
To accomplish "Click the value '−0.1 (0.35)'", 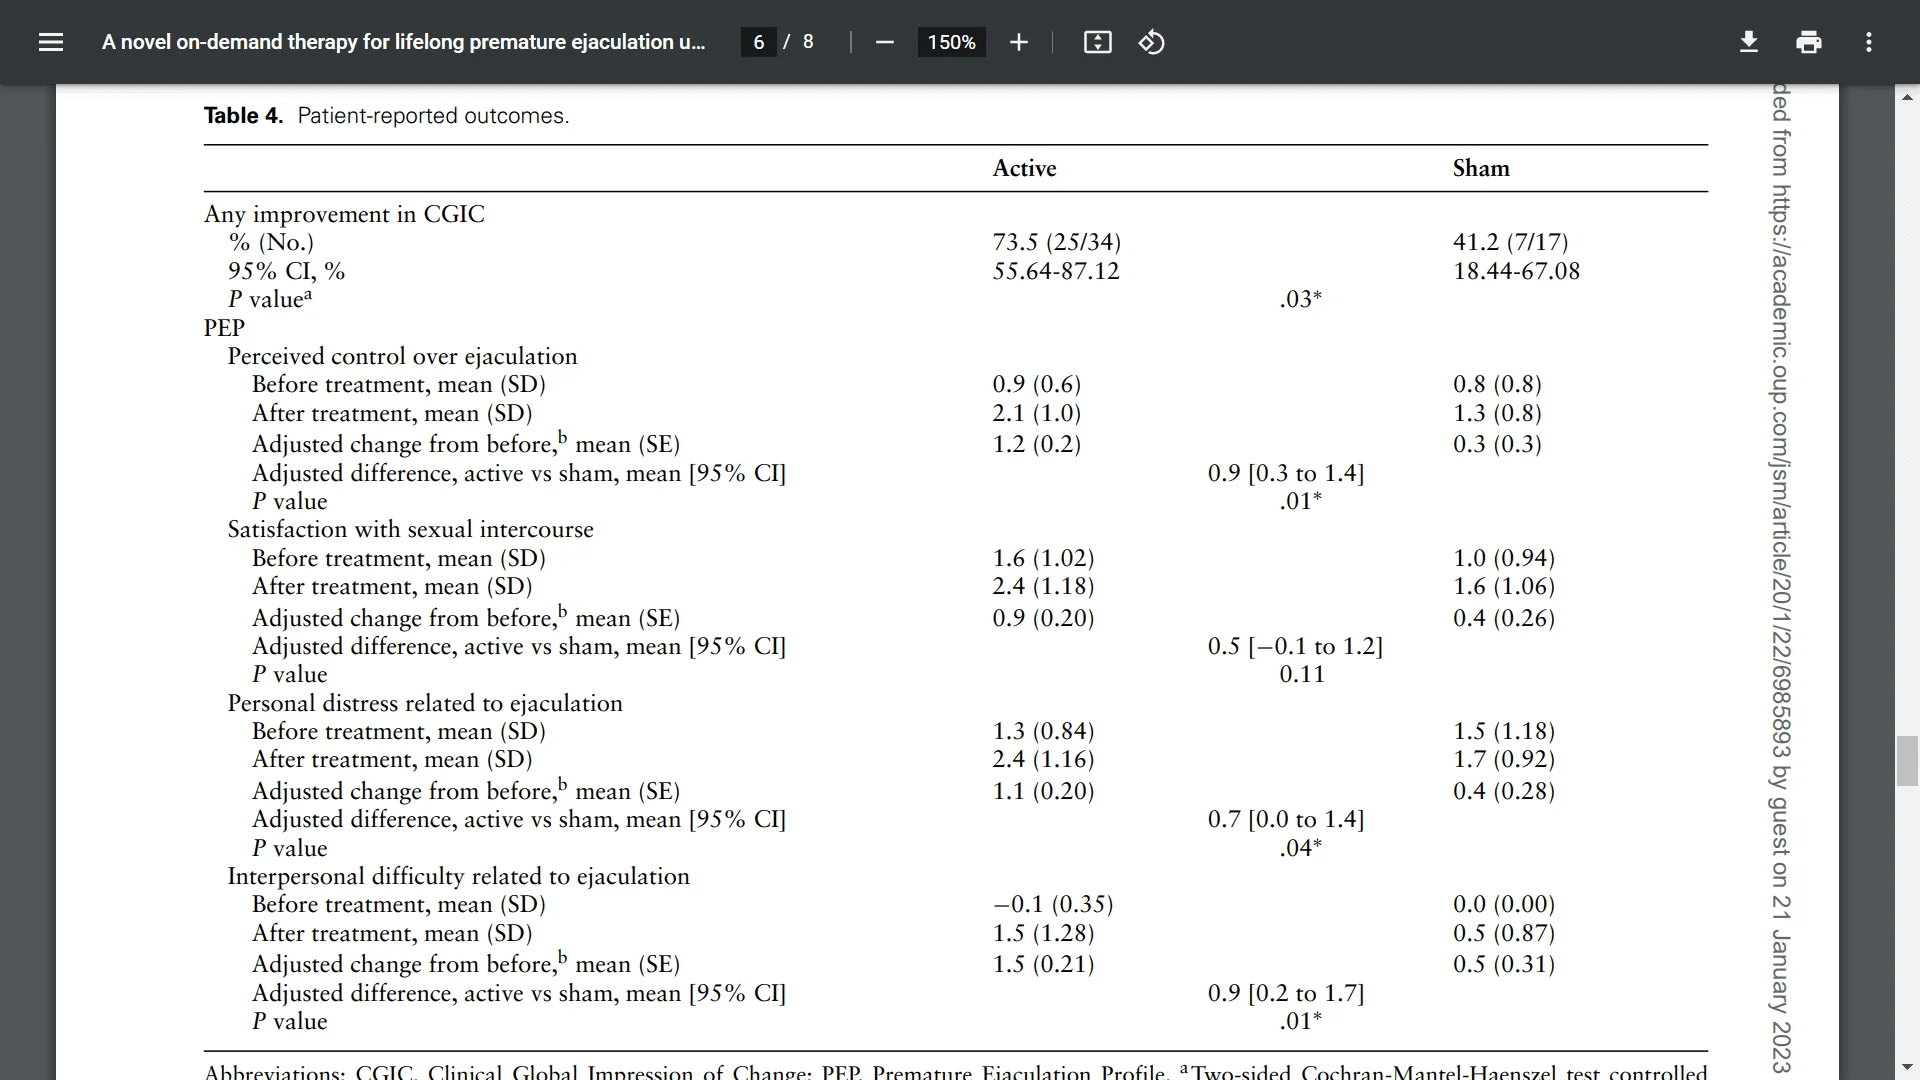I will click(x=1053, y=904).
